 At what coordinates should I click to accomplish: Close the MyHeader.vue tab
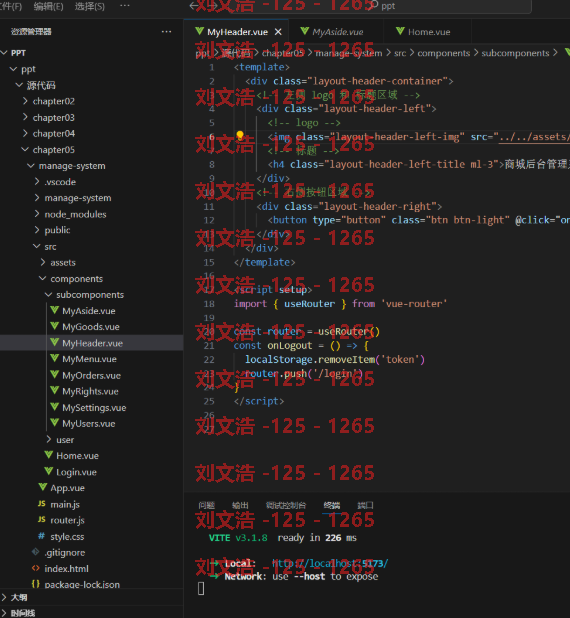click(x=278, y=32)
